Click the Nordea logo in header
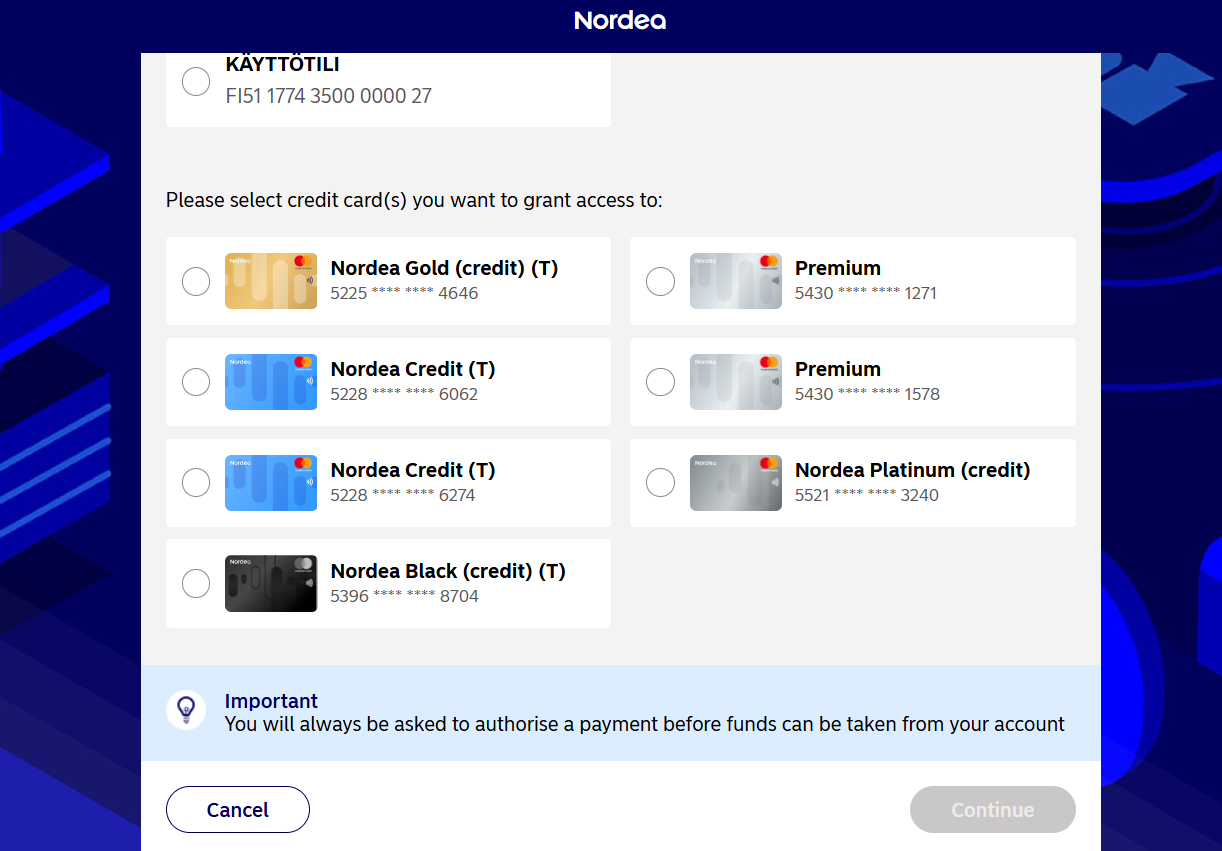1222x851 pixels. point(620,20)
